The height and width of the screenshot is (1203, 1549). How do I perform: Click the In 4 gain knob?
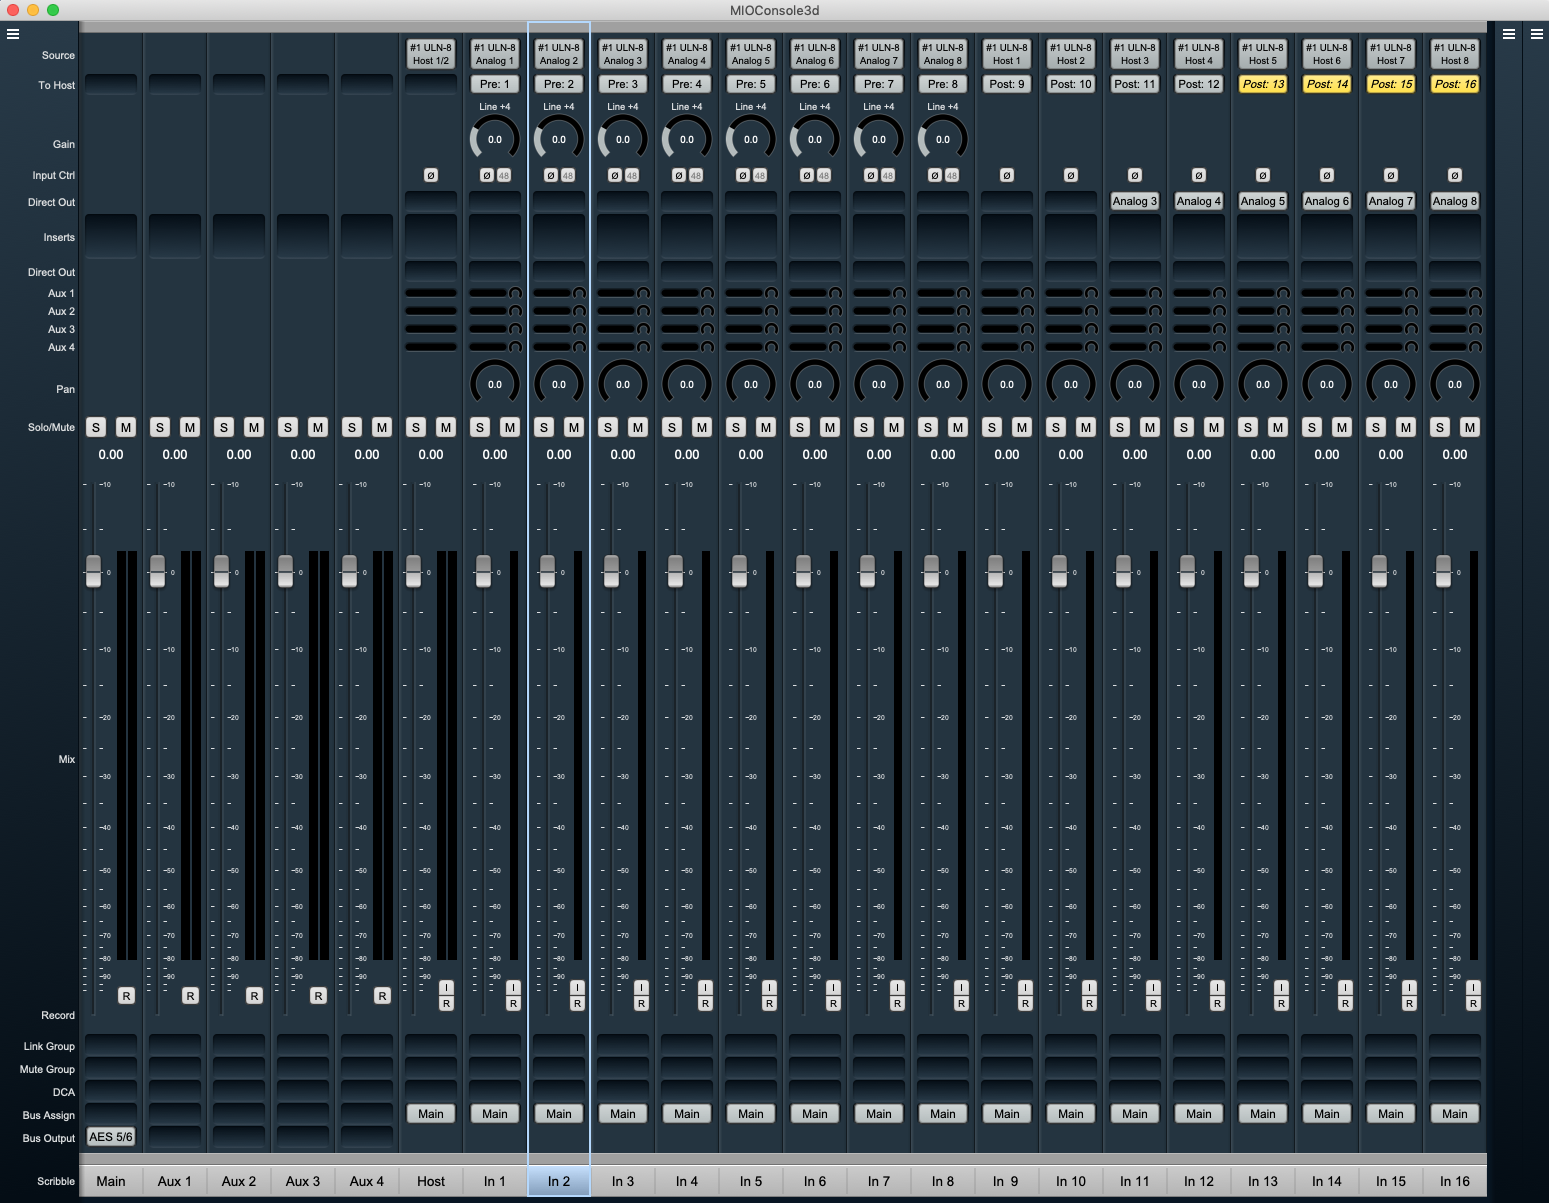687,139
